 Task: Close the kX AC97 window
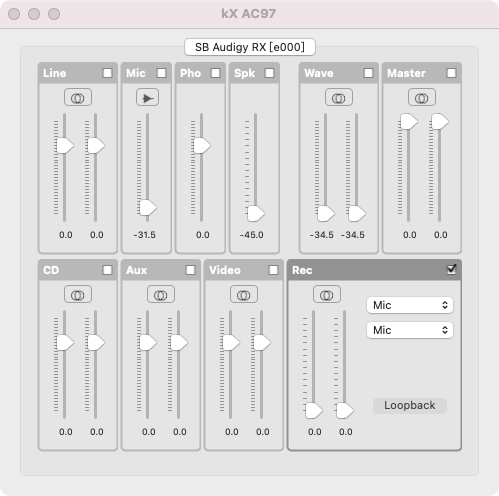pos(14,14)
